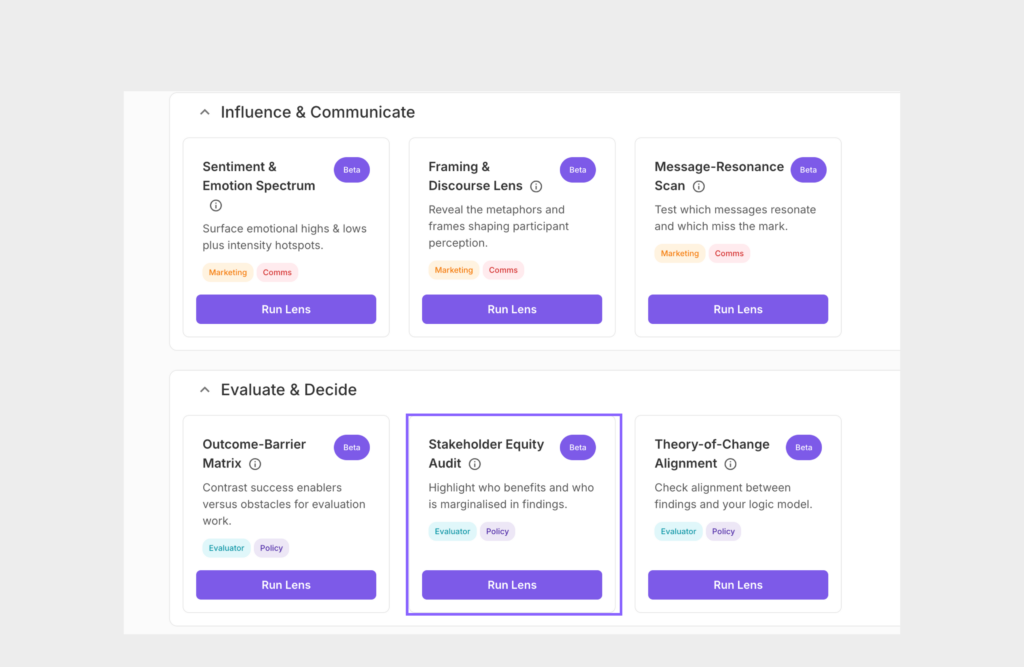Select Comms tag on Framing & Discourse card
The width and height of the screenshot is (1024, 667).
(x=503, y=270)
